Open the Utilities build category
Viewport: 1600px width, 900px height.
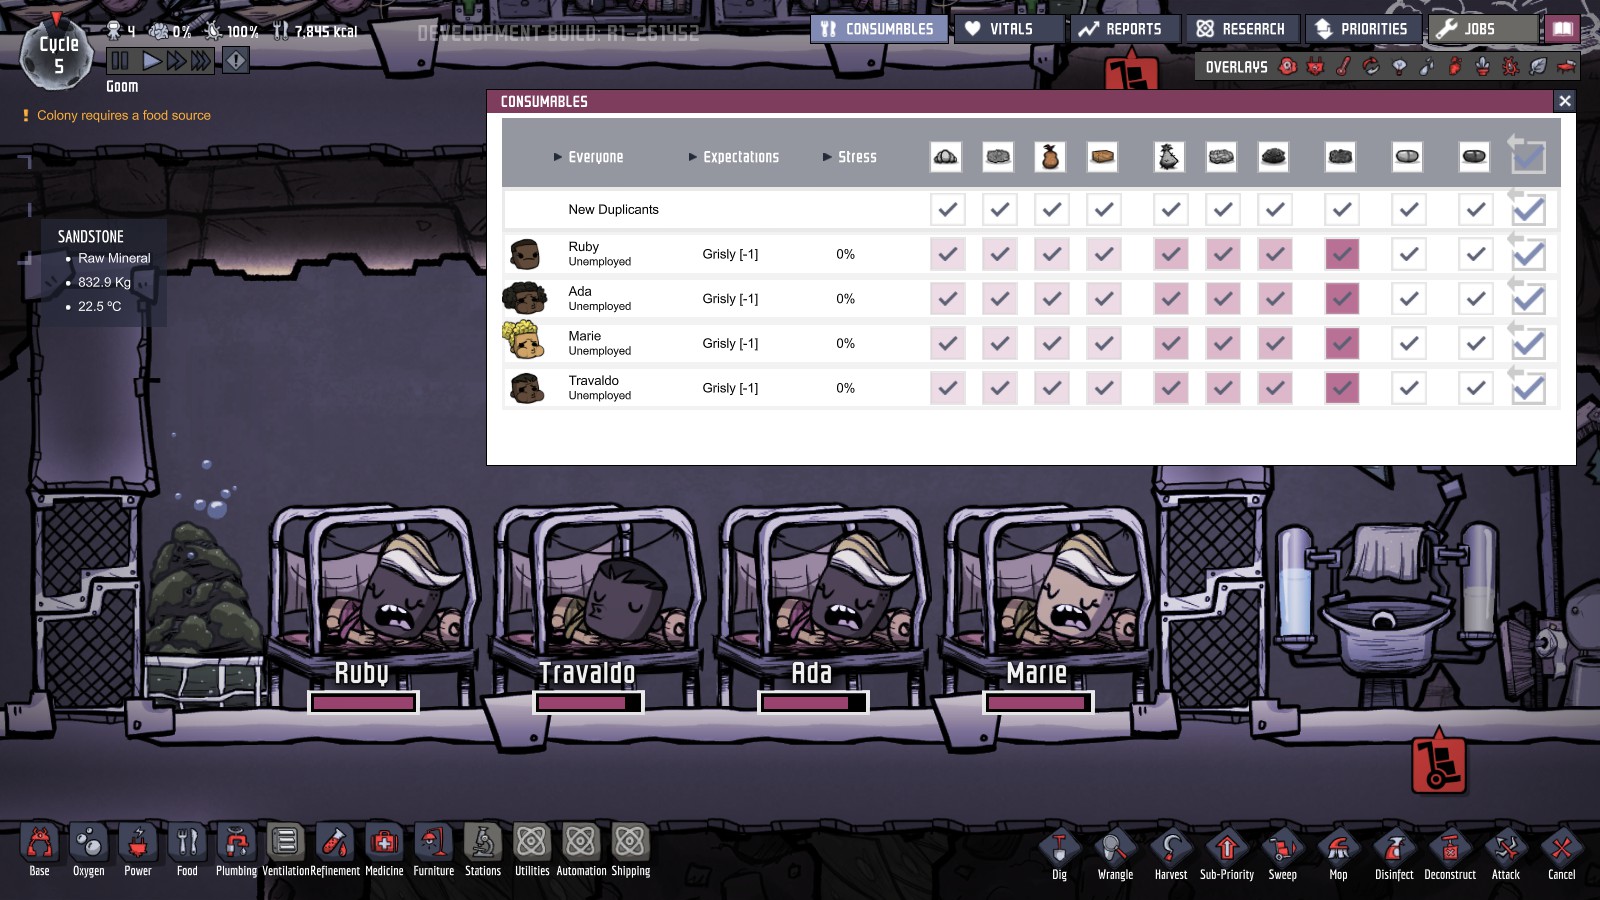pyautogui.click(x=532, y=851)
